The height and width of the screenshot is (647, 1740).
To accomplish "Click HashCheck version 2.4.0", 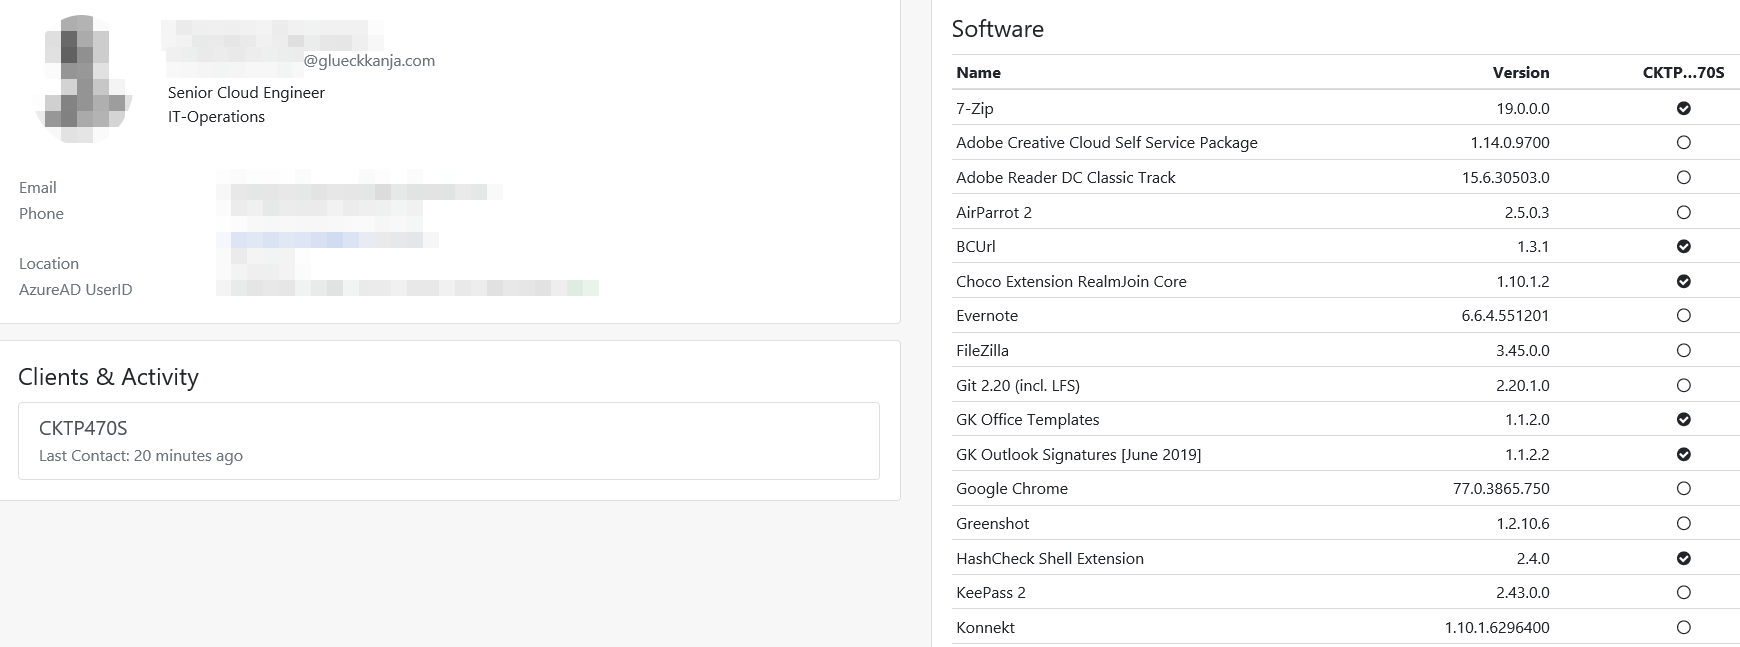I will (1533, 558).
